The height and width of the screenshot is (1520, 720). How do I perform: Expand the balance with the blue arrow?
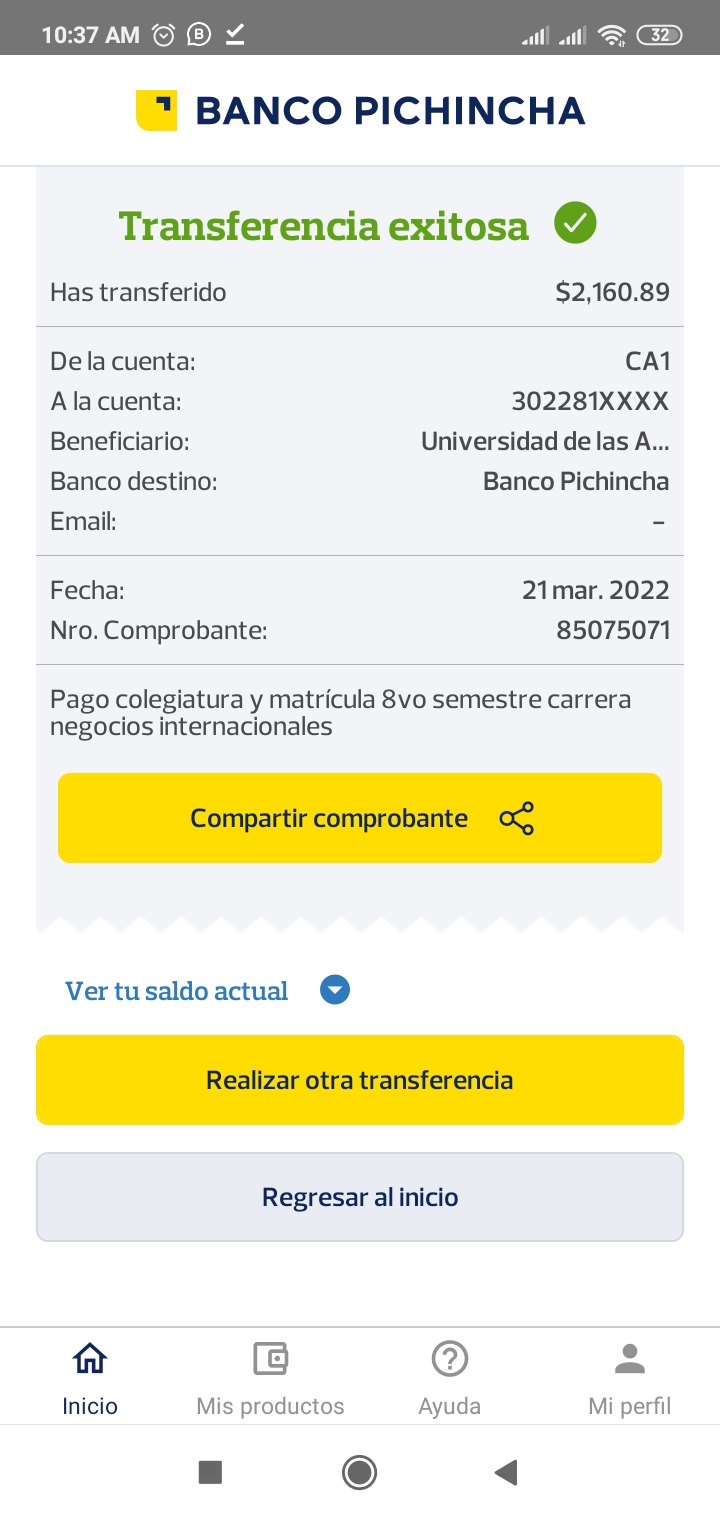click(x=335, y=991)
